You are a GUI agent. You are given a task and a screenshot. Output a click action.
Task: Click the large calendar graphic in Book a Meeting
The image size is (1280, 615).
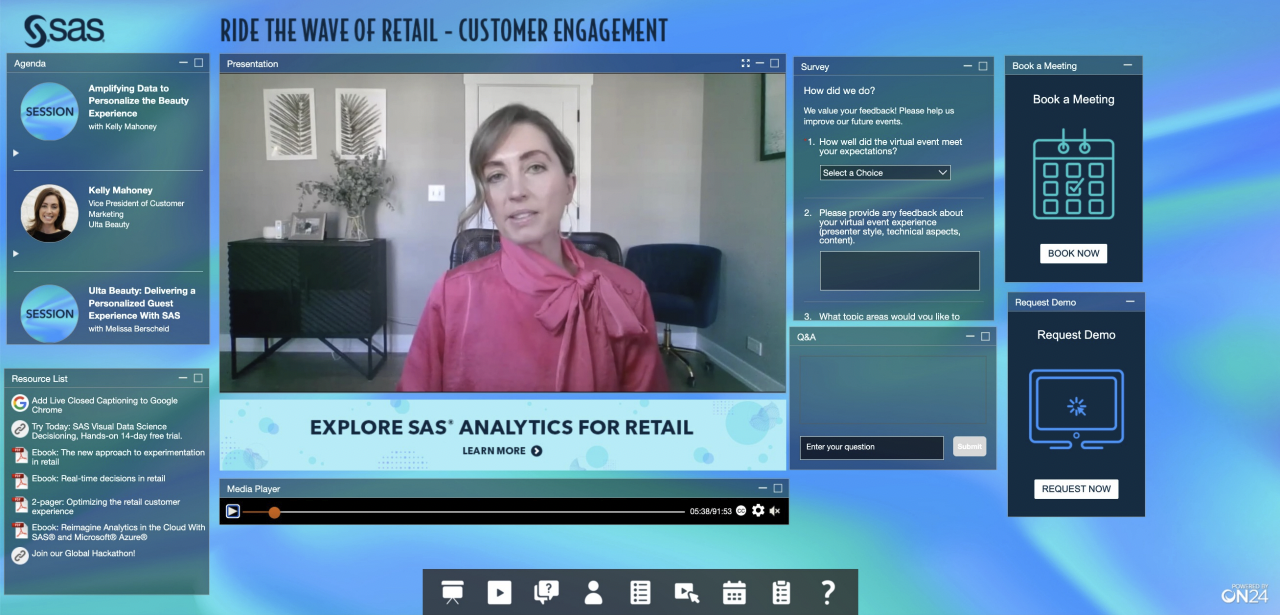1073,173
